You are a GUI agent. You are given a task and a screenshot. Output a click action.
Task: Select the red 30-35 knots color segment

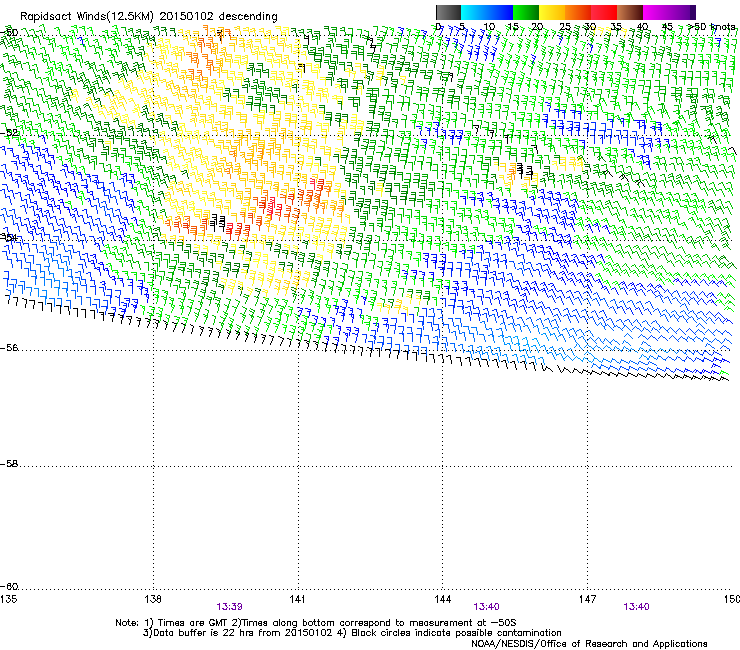[604, 12]
